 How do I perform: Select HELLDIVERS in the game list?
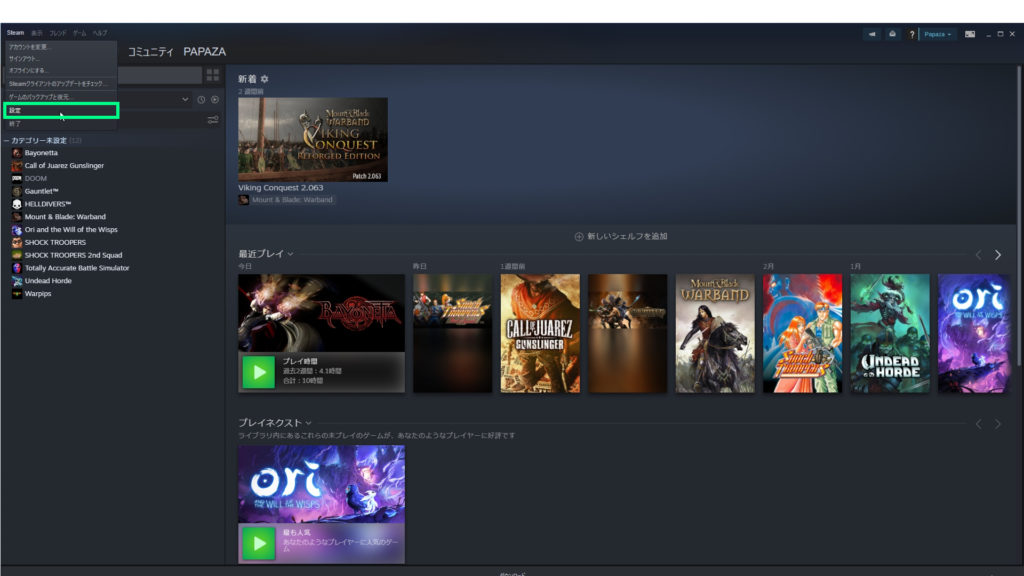click(48, 204)
